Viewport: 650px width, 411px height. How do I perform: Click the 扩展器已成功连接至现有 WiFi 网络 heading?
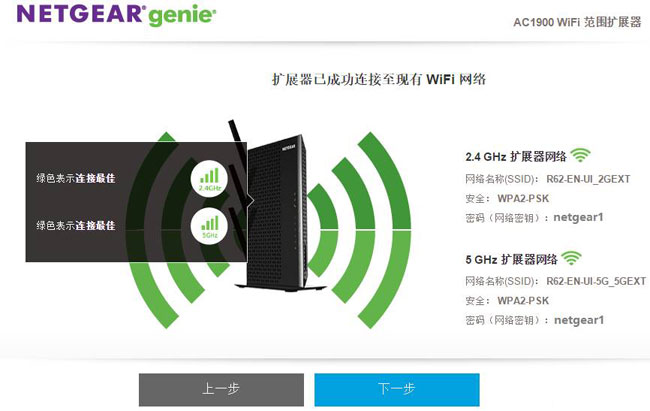coord(378,79)
